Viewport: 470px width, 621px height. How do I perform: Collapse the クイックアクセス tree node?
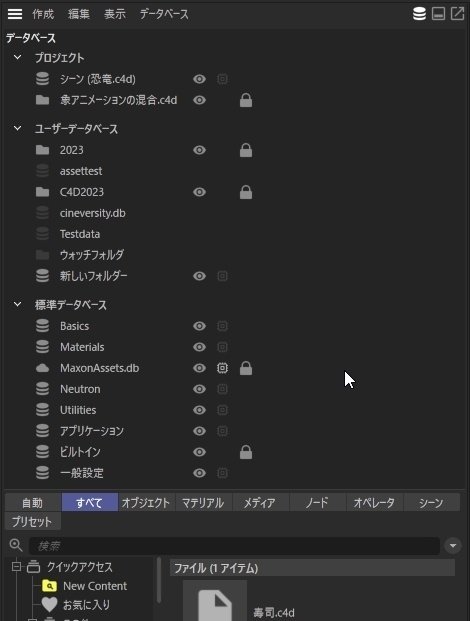[x=16, y=567]
